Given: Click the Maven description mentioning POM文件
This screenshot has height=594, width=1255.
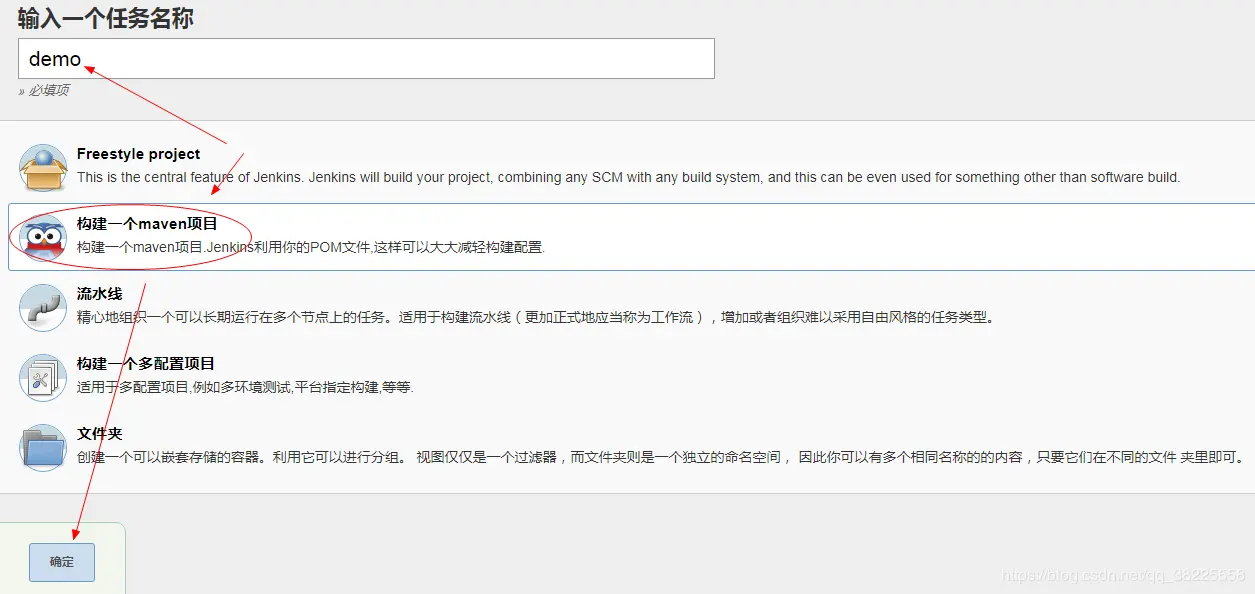Looking at the screenshot, I should point(311,247).
